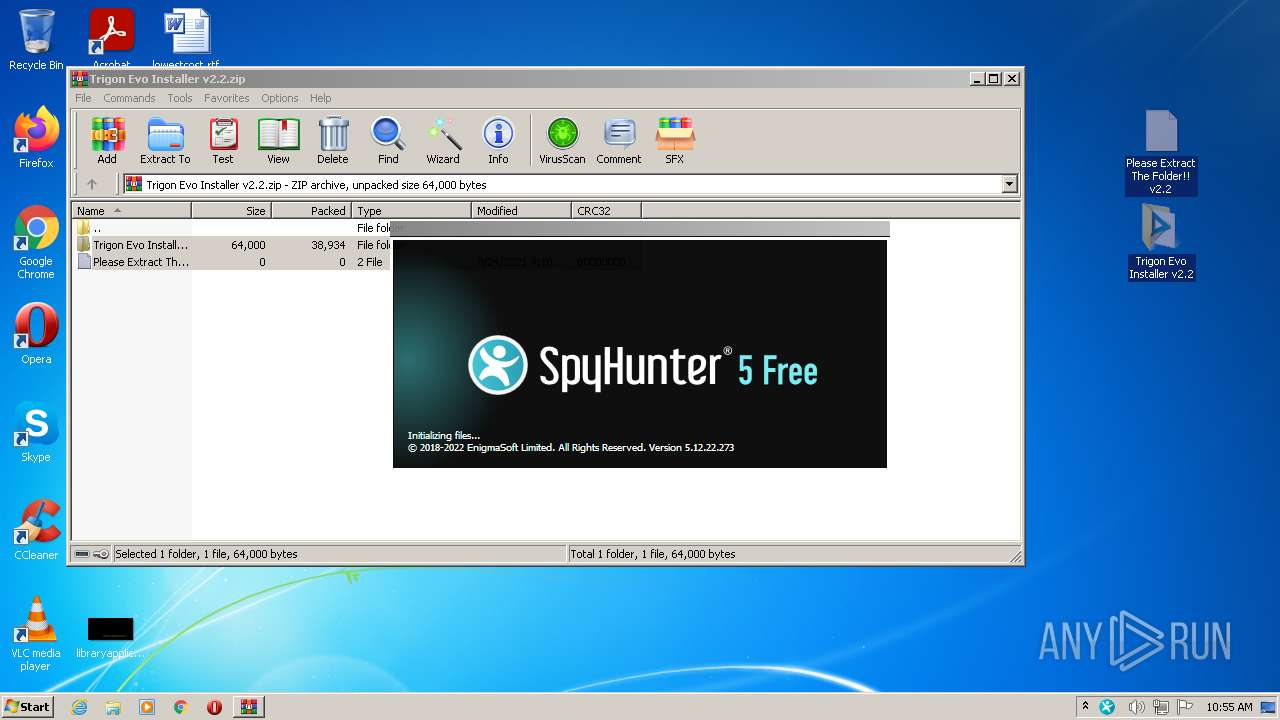Image resolution: width=1280 pixels, height=720 pixels.
Task: Sort by the Size column header
Action: click(231, 211)
